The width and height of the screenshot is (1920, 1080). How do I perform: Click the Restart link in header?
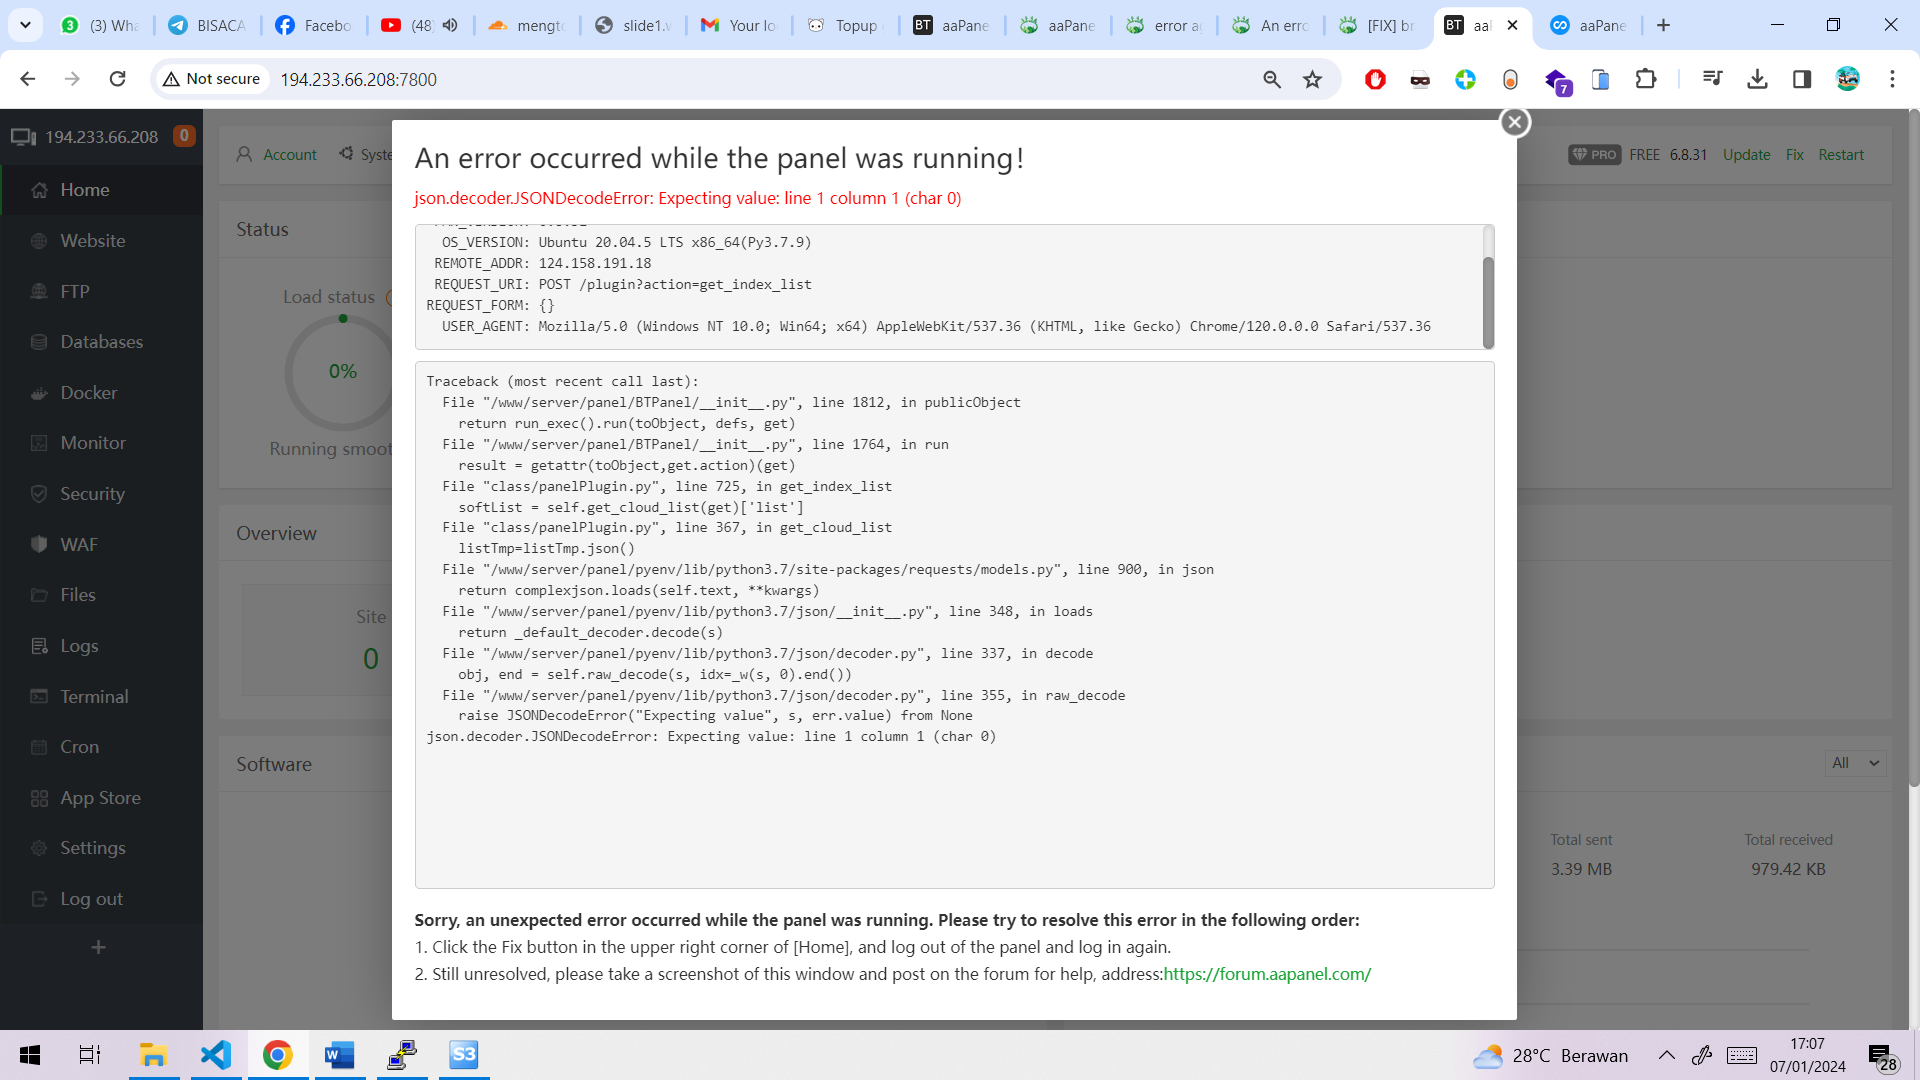(x=1840, y=154)
